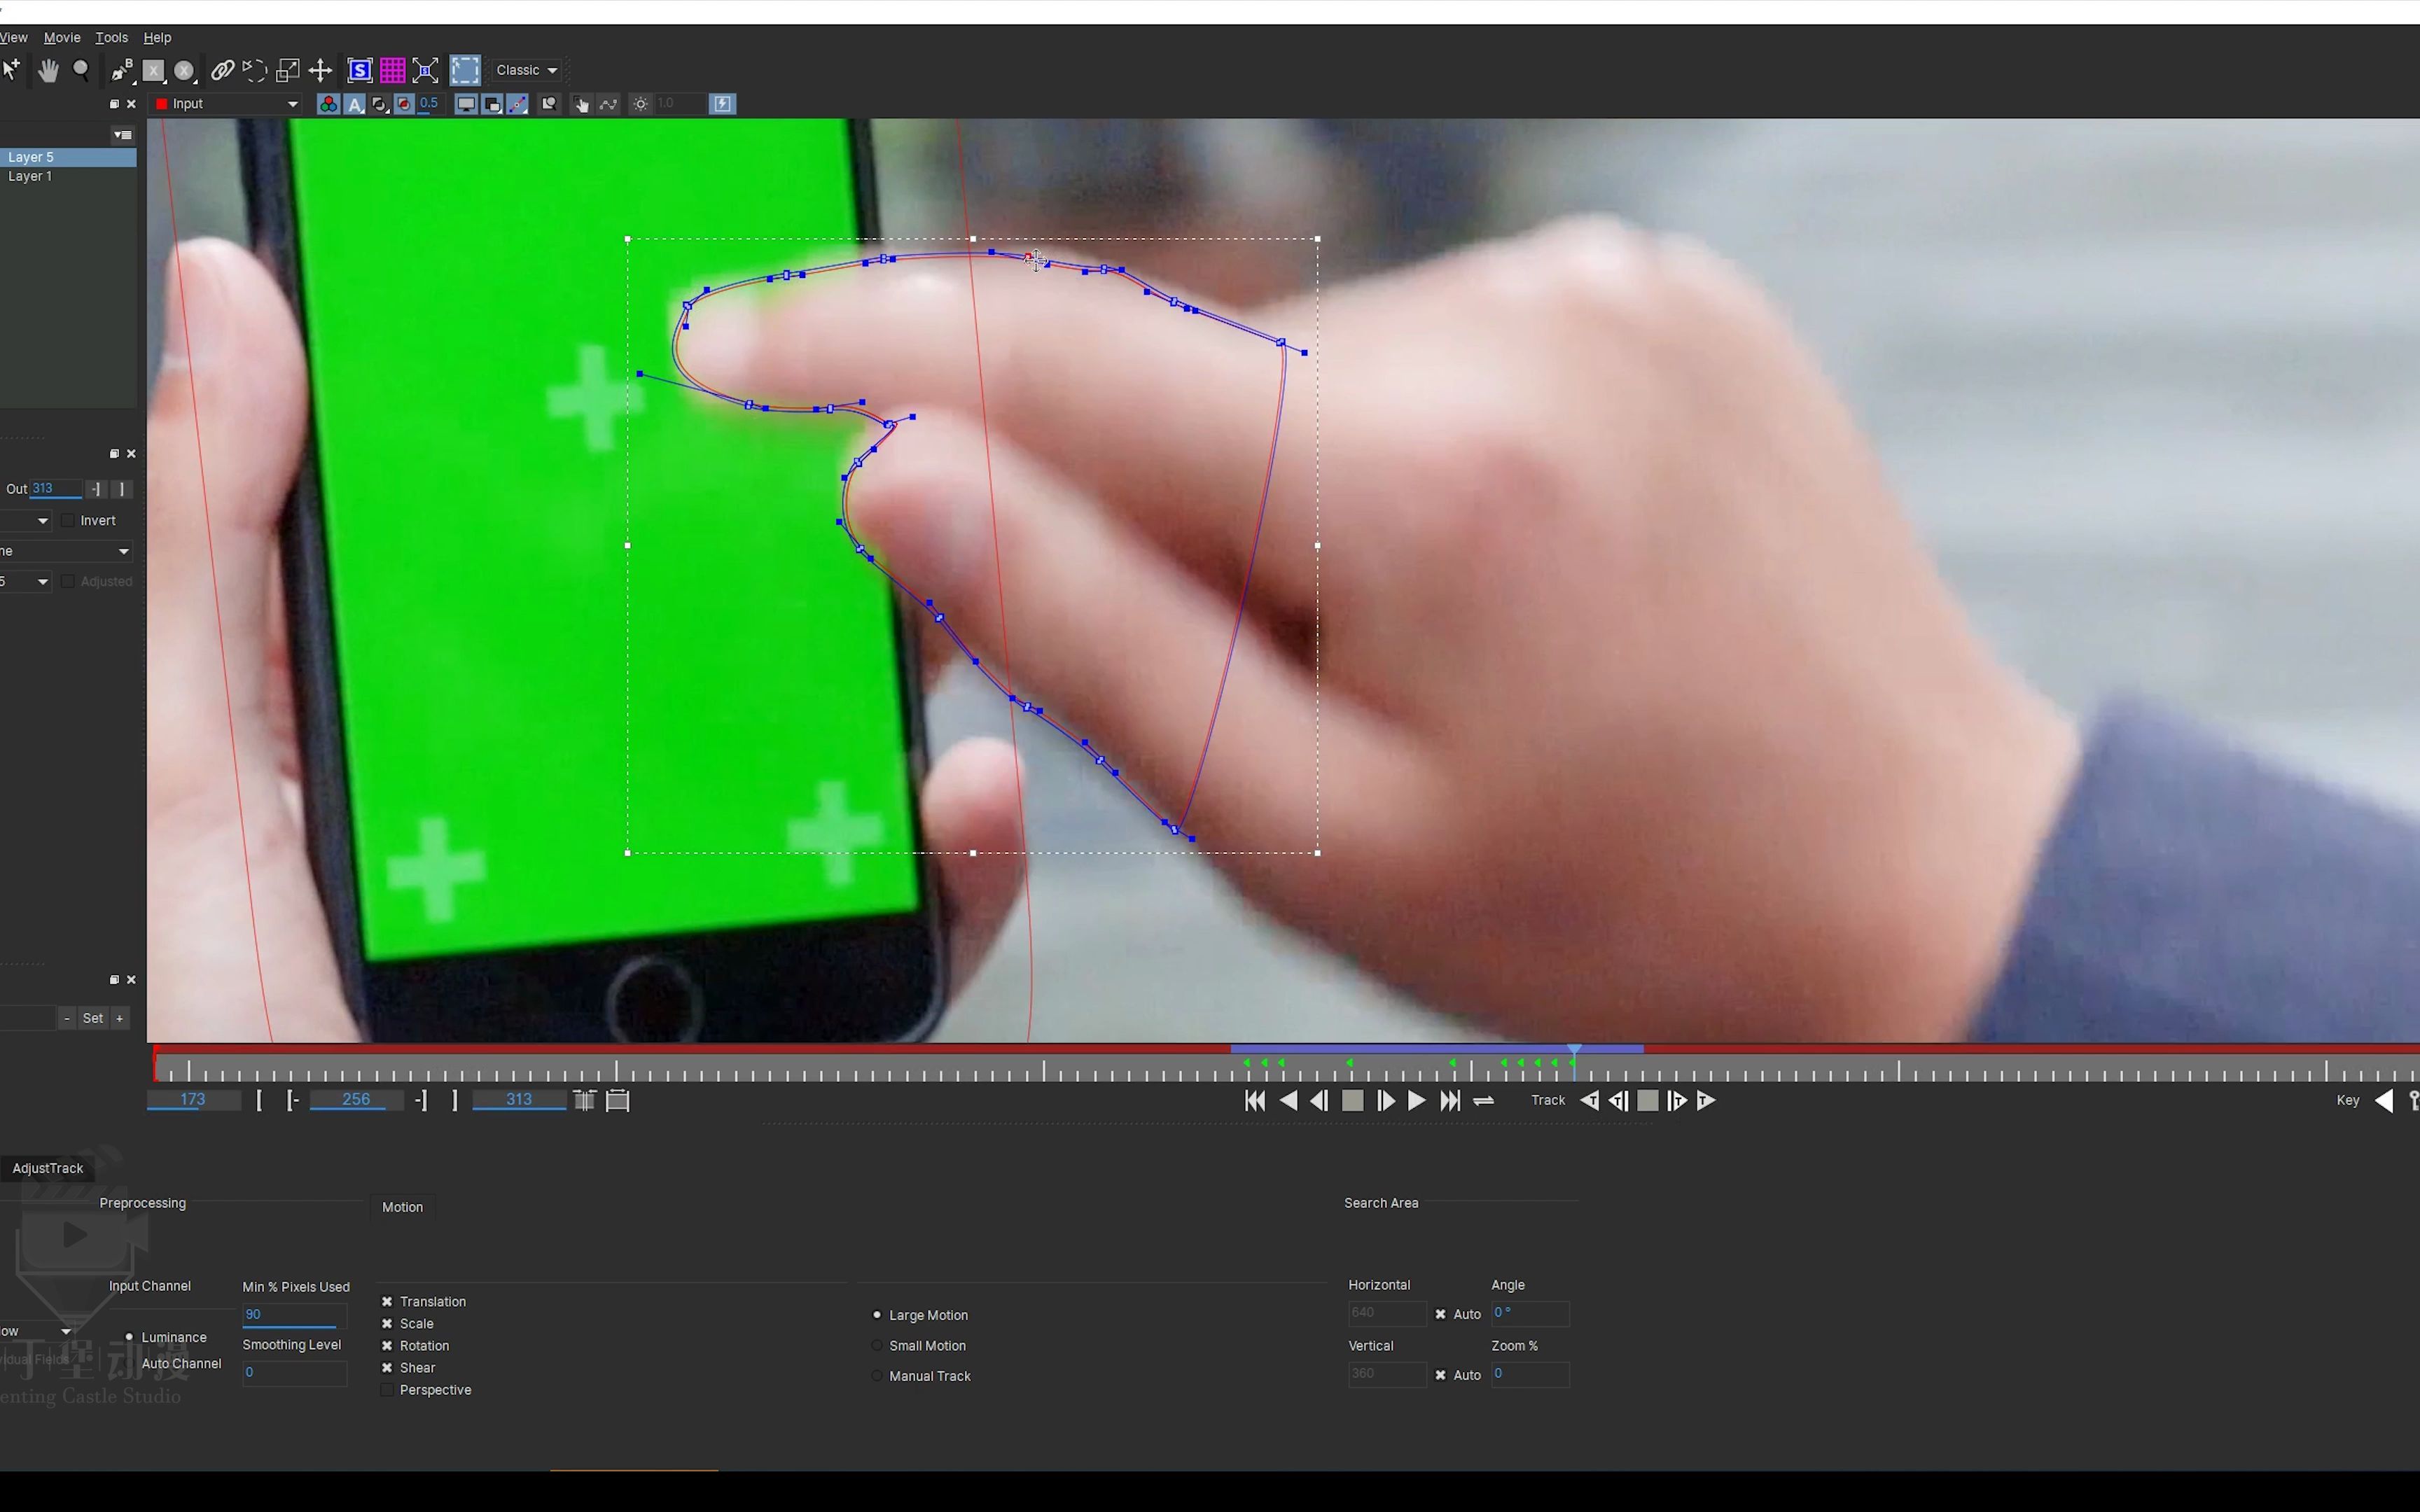Open the Movie menu
This screenshot has width=2420, height=1512.
[x=62, y=37]
